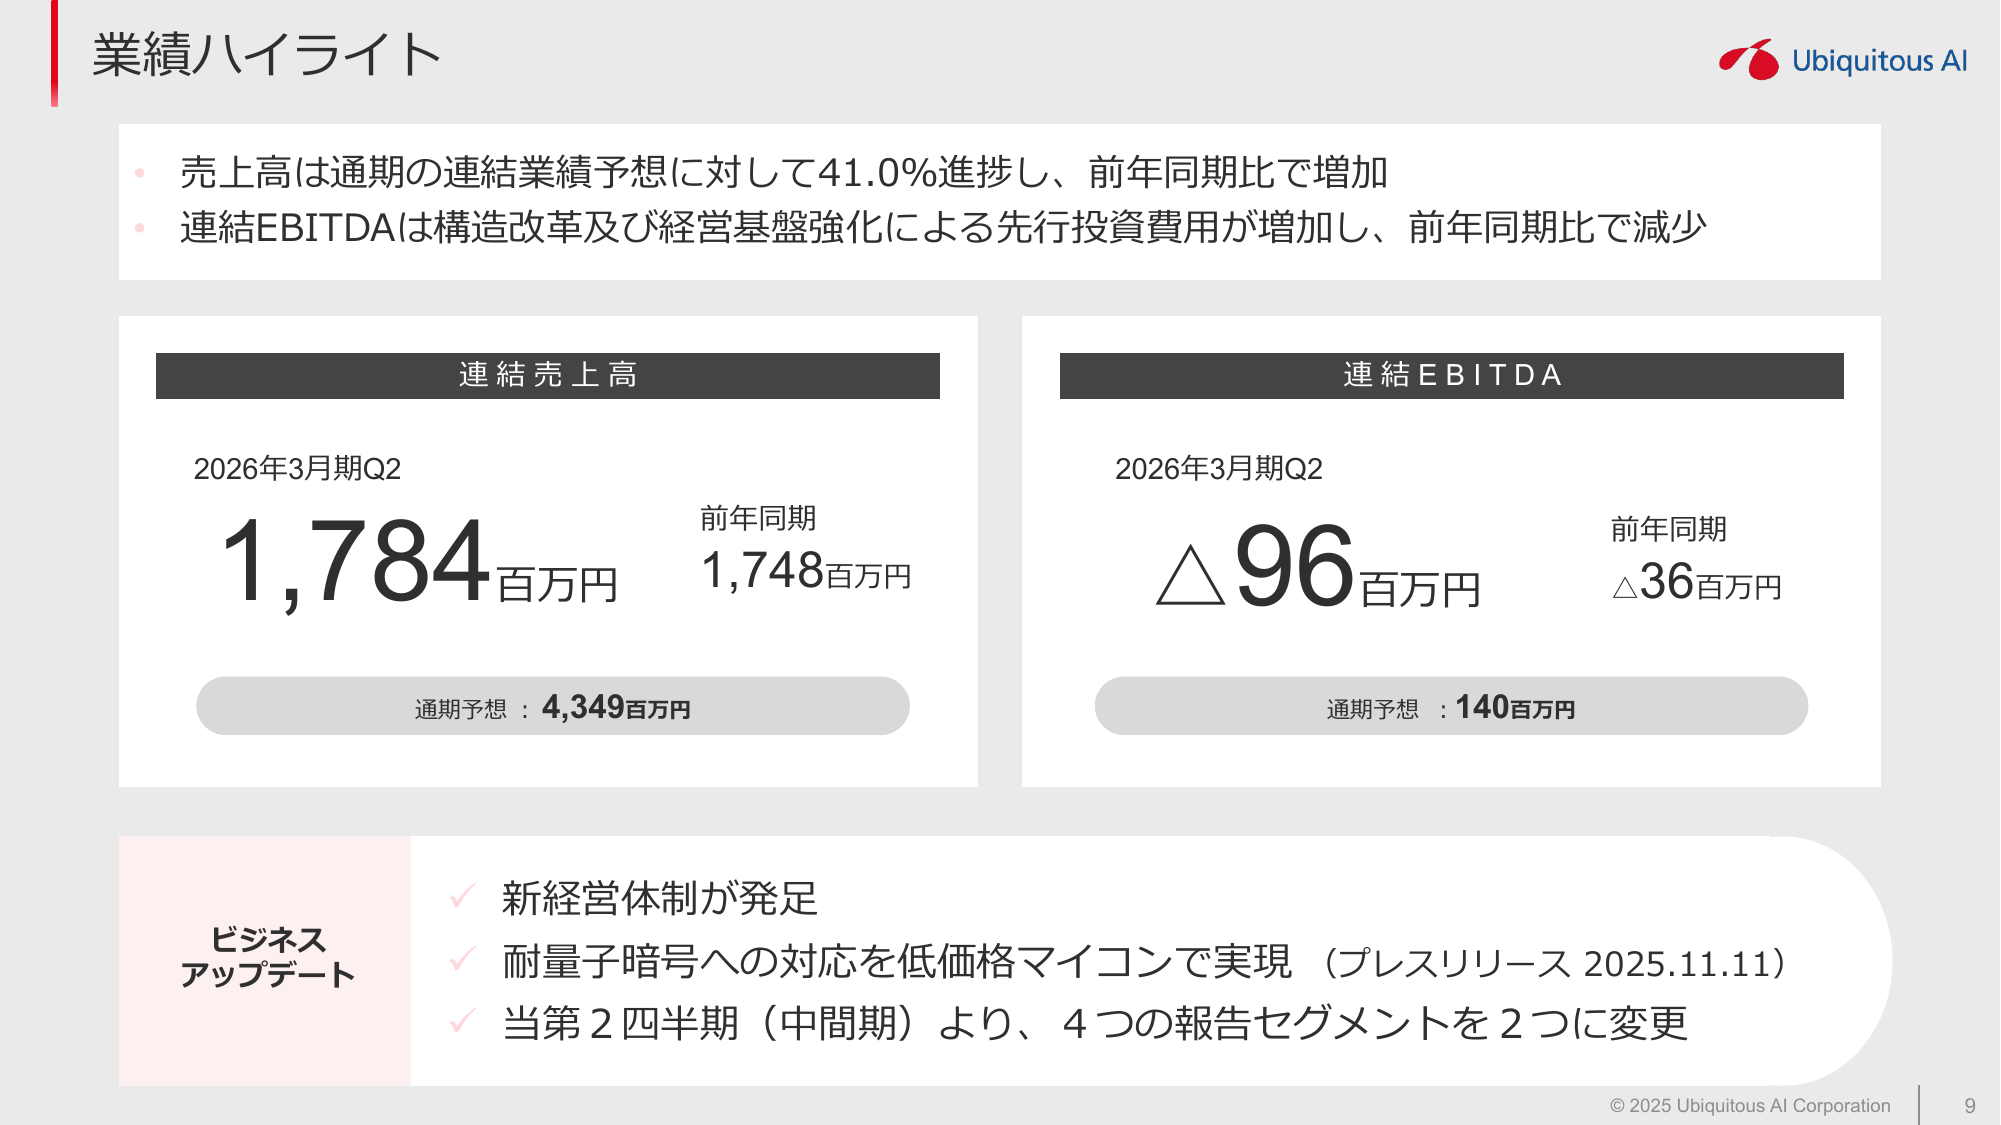Click the pink bullet before 売上高は通期の
This screenshot has height=1125, width=2001.
tap(140, 173)
